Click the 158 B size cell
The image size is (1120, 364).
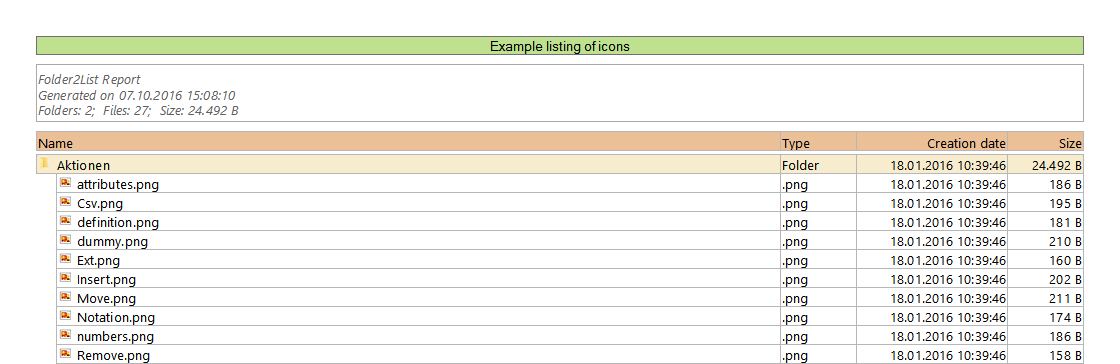(x=1046, y=355)
